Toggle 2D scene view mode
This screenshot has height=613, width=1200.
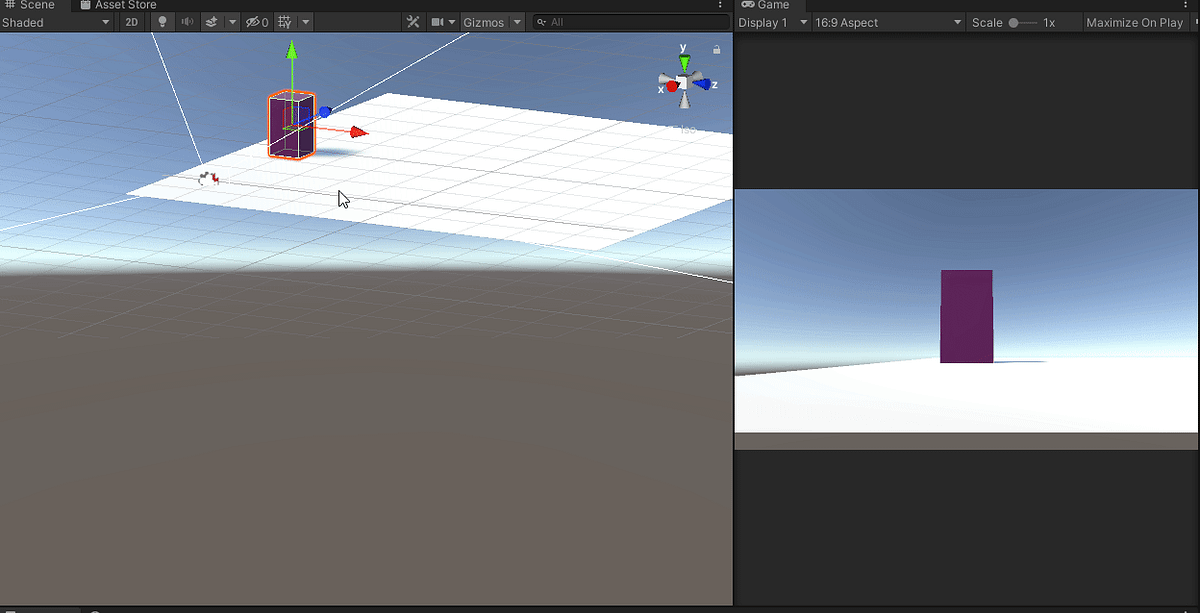[x=131, y=21]
